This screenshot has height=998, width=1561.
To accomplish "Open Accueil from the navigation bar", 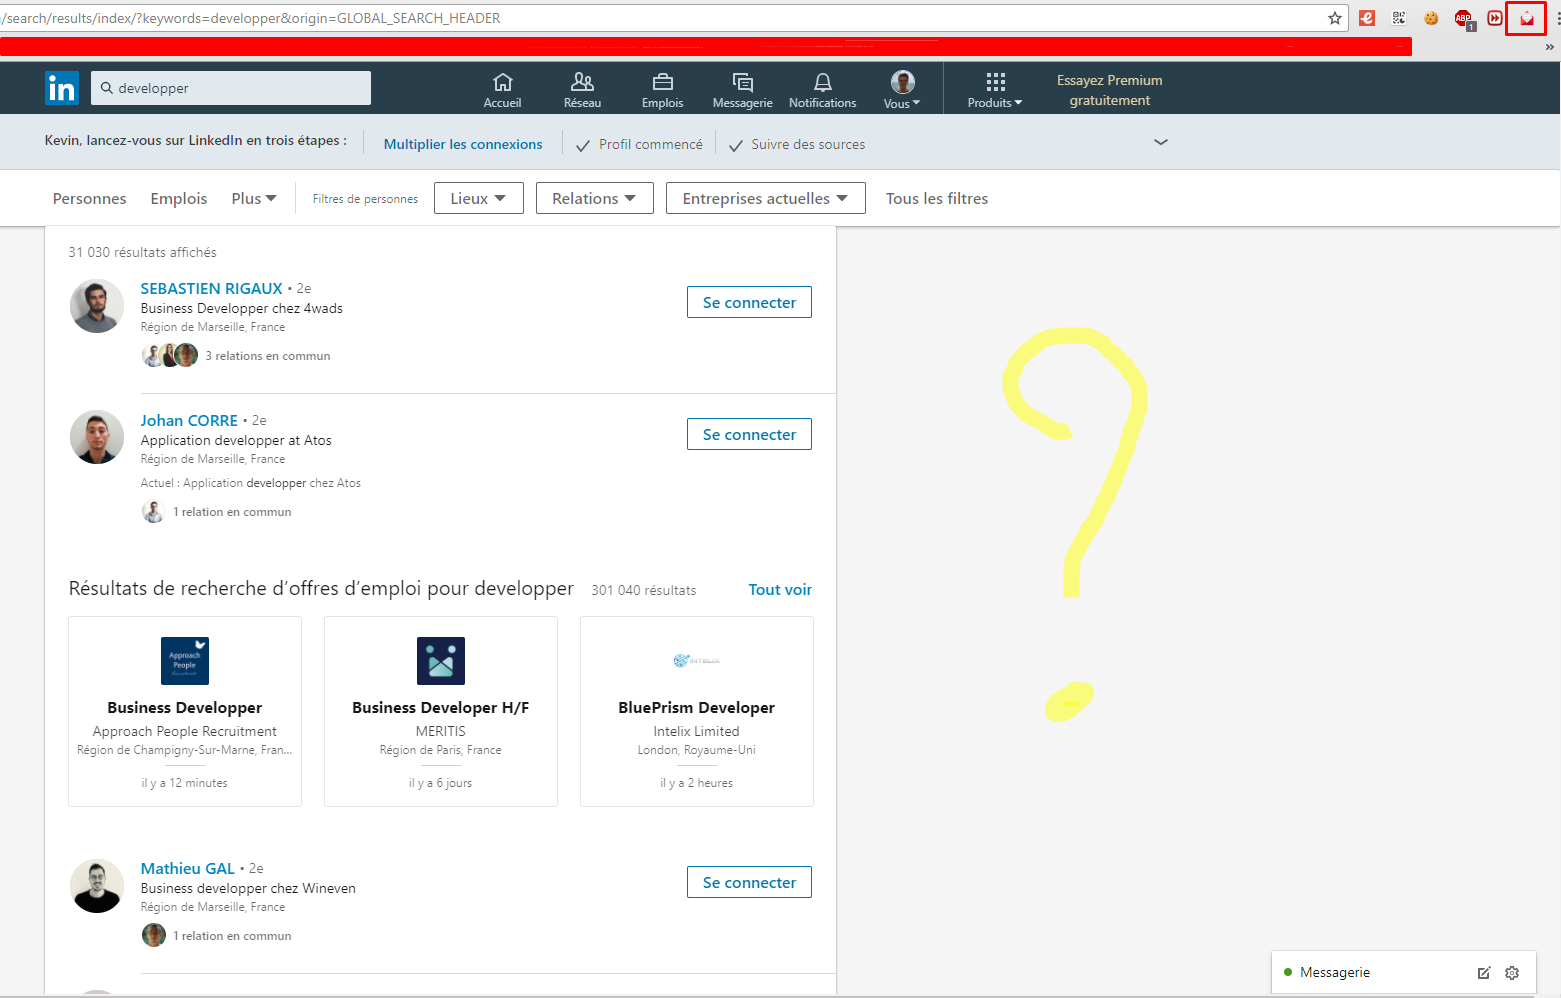I will [x=502, y=88].
